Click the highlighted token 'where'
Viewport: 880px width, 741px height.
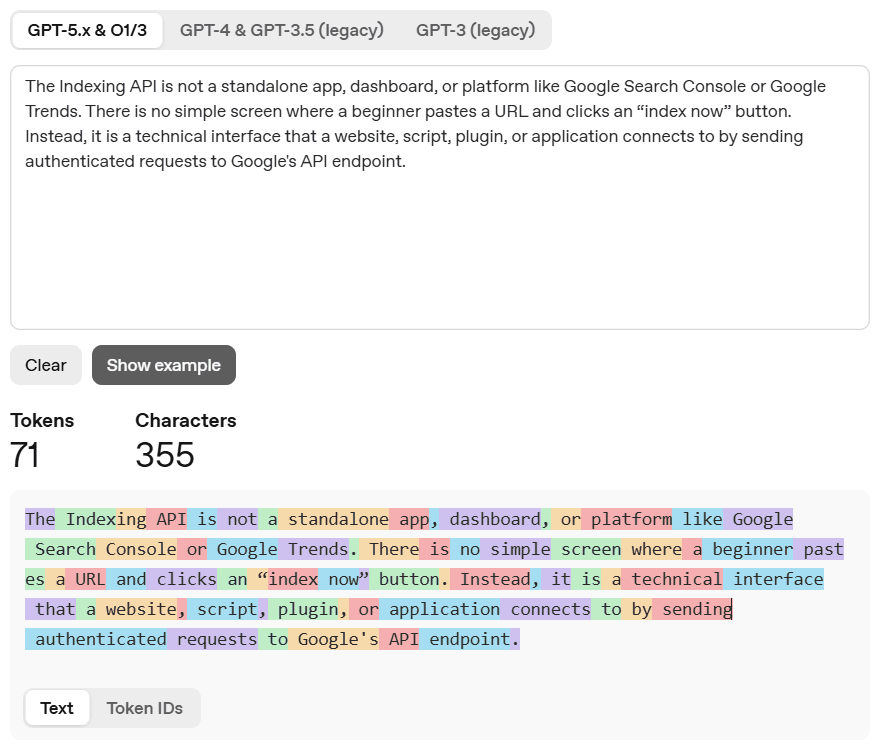[652, 549]
